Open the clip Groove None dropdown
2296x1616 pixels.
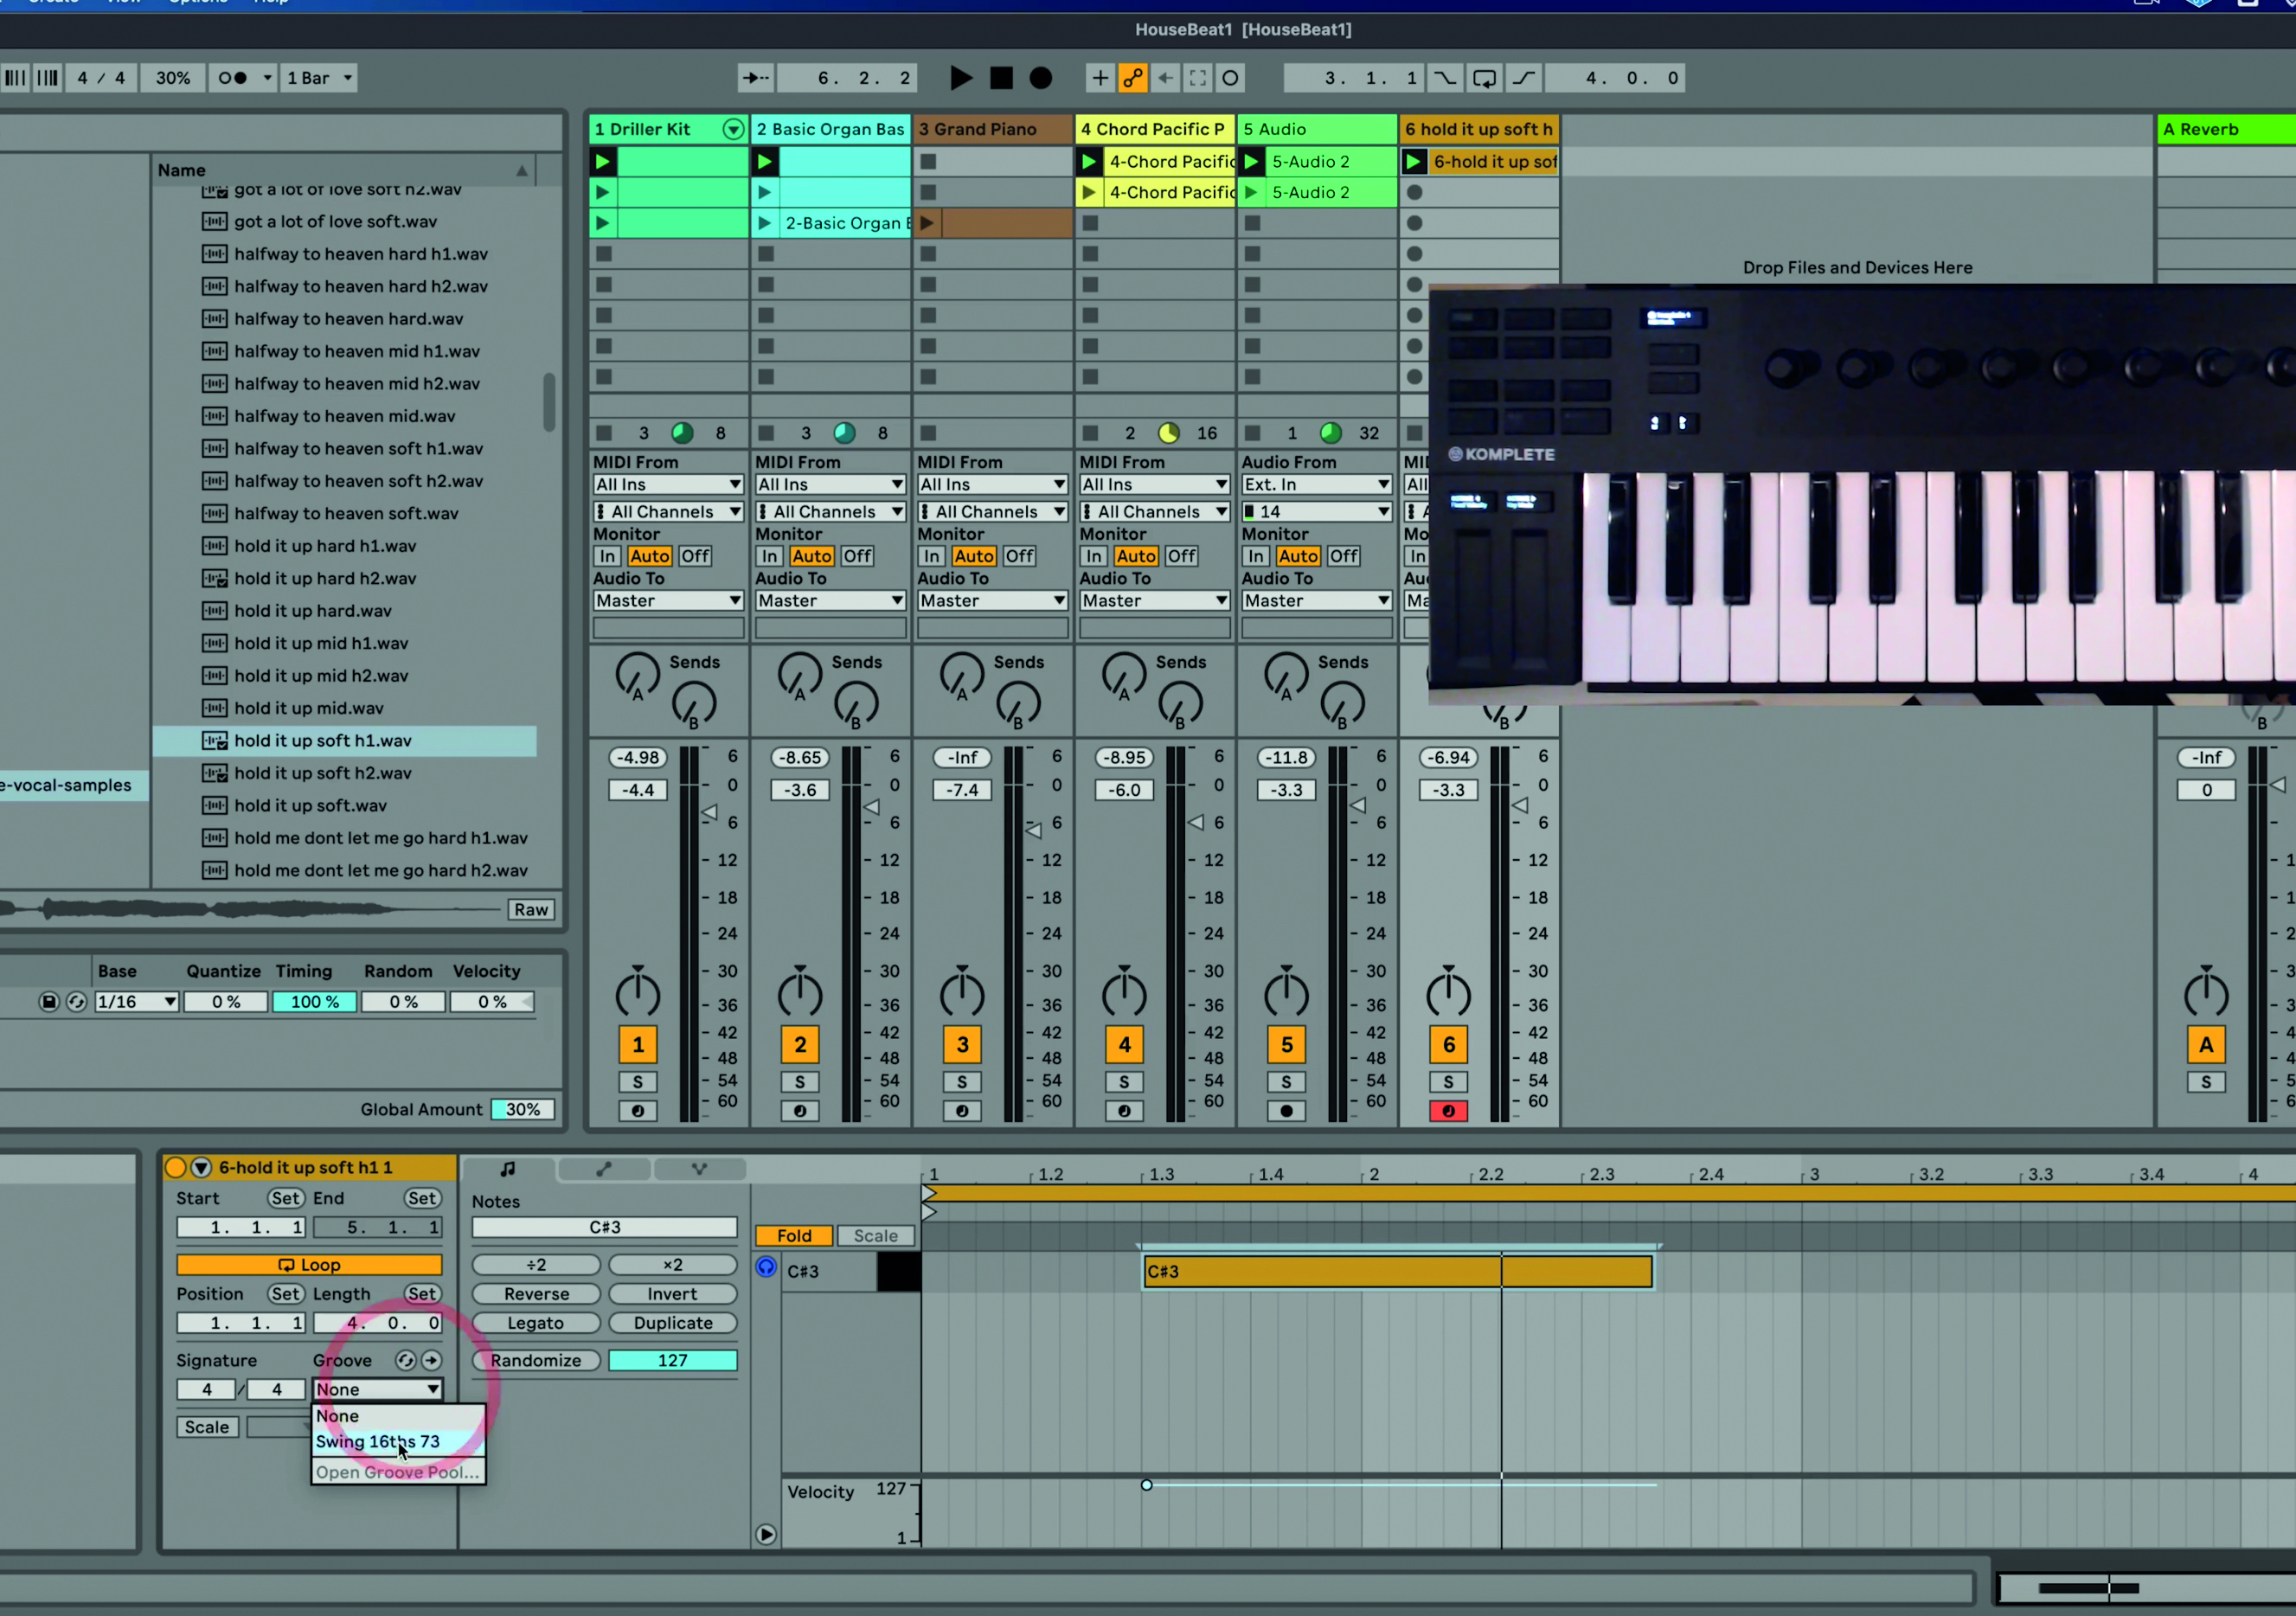click(x=377, y=1389)
